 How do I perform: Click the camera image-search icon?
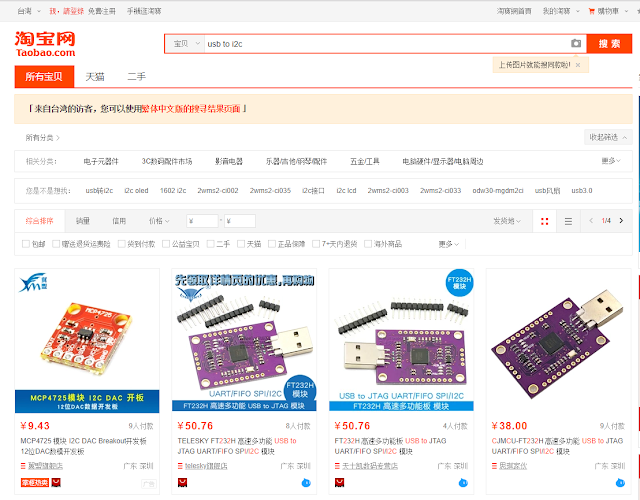click(x=576, y=43)
